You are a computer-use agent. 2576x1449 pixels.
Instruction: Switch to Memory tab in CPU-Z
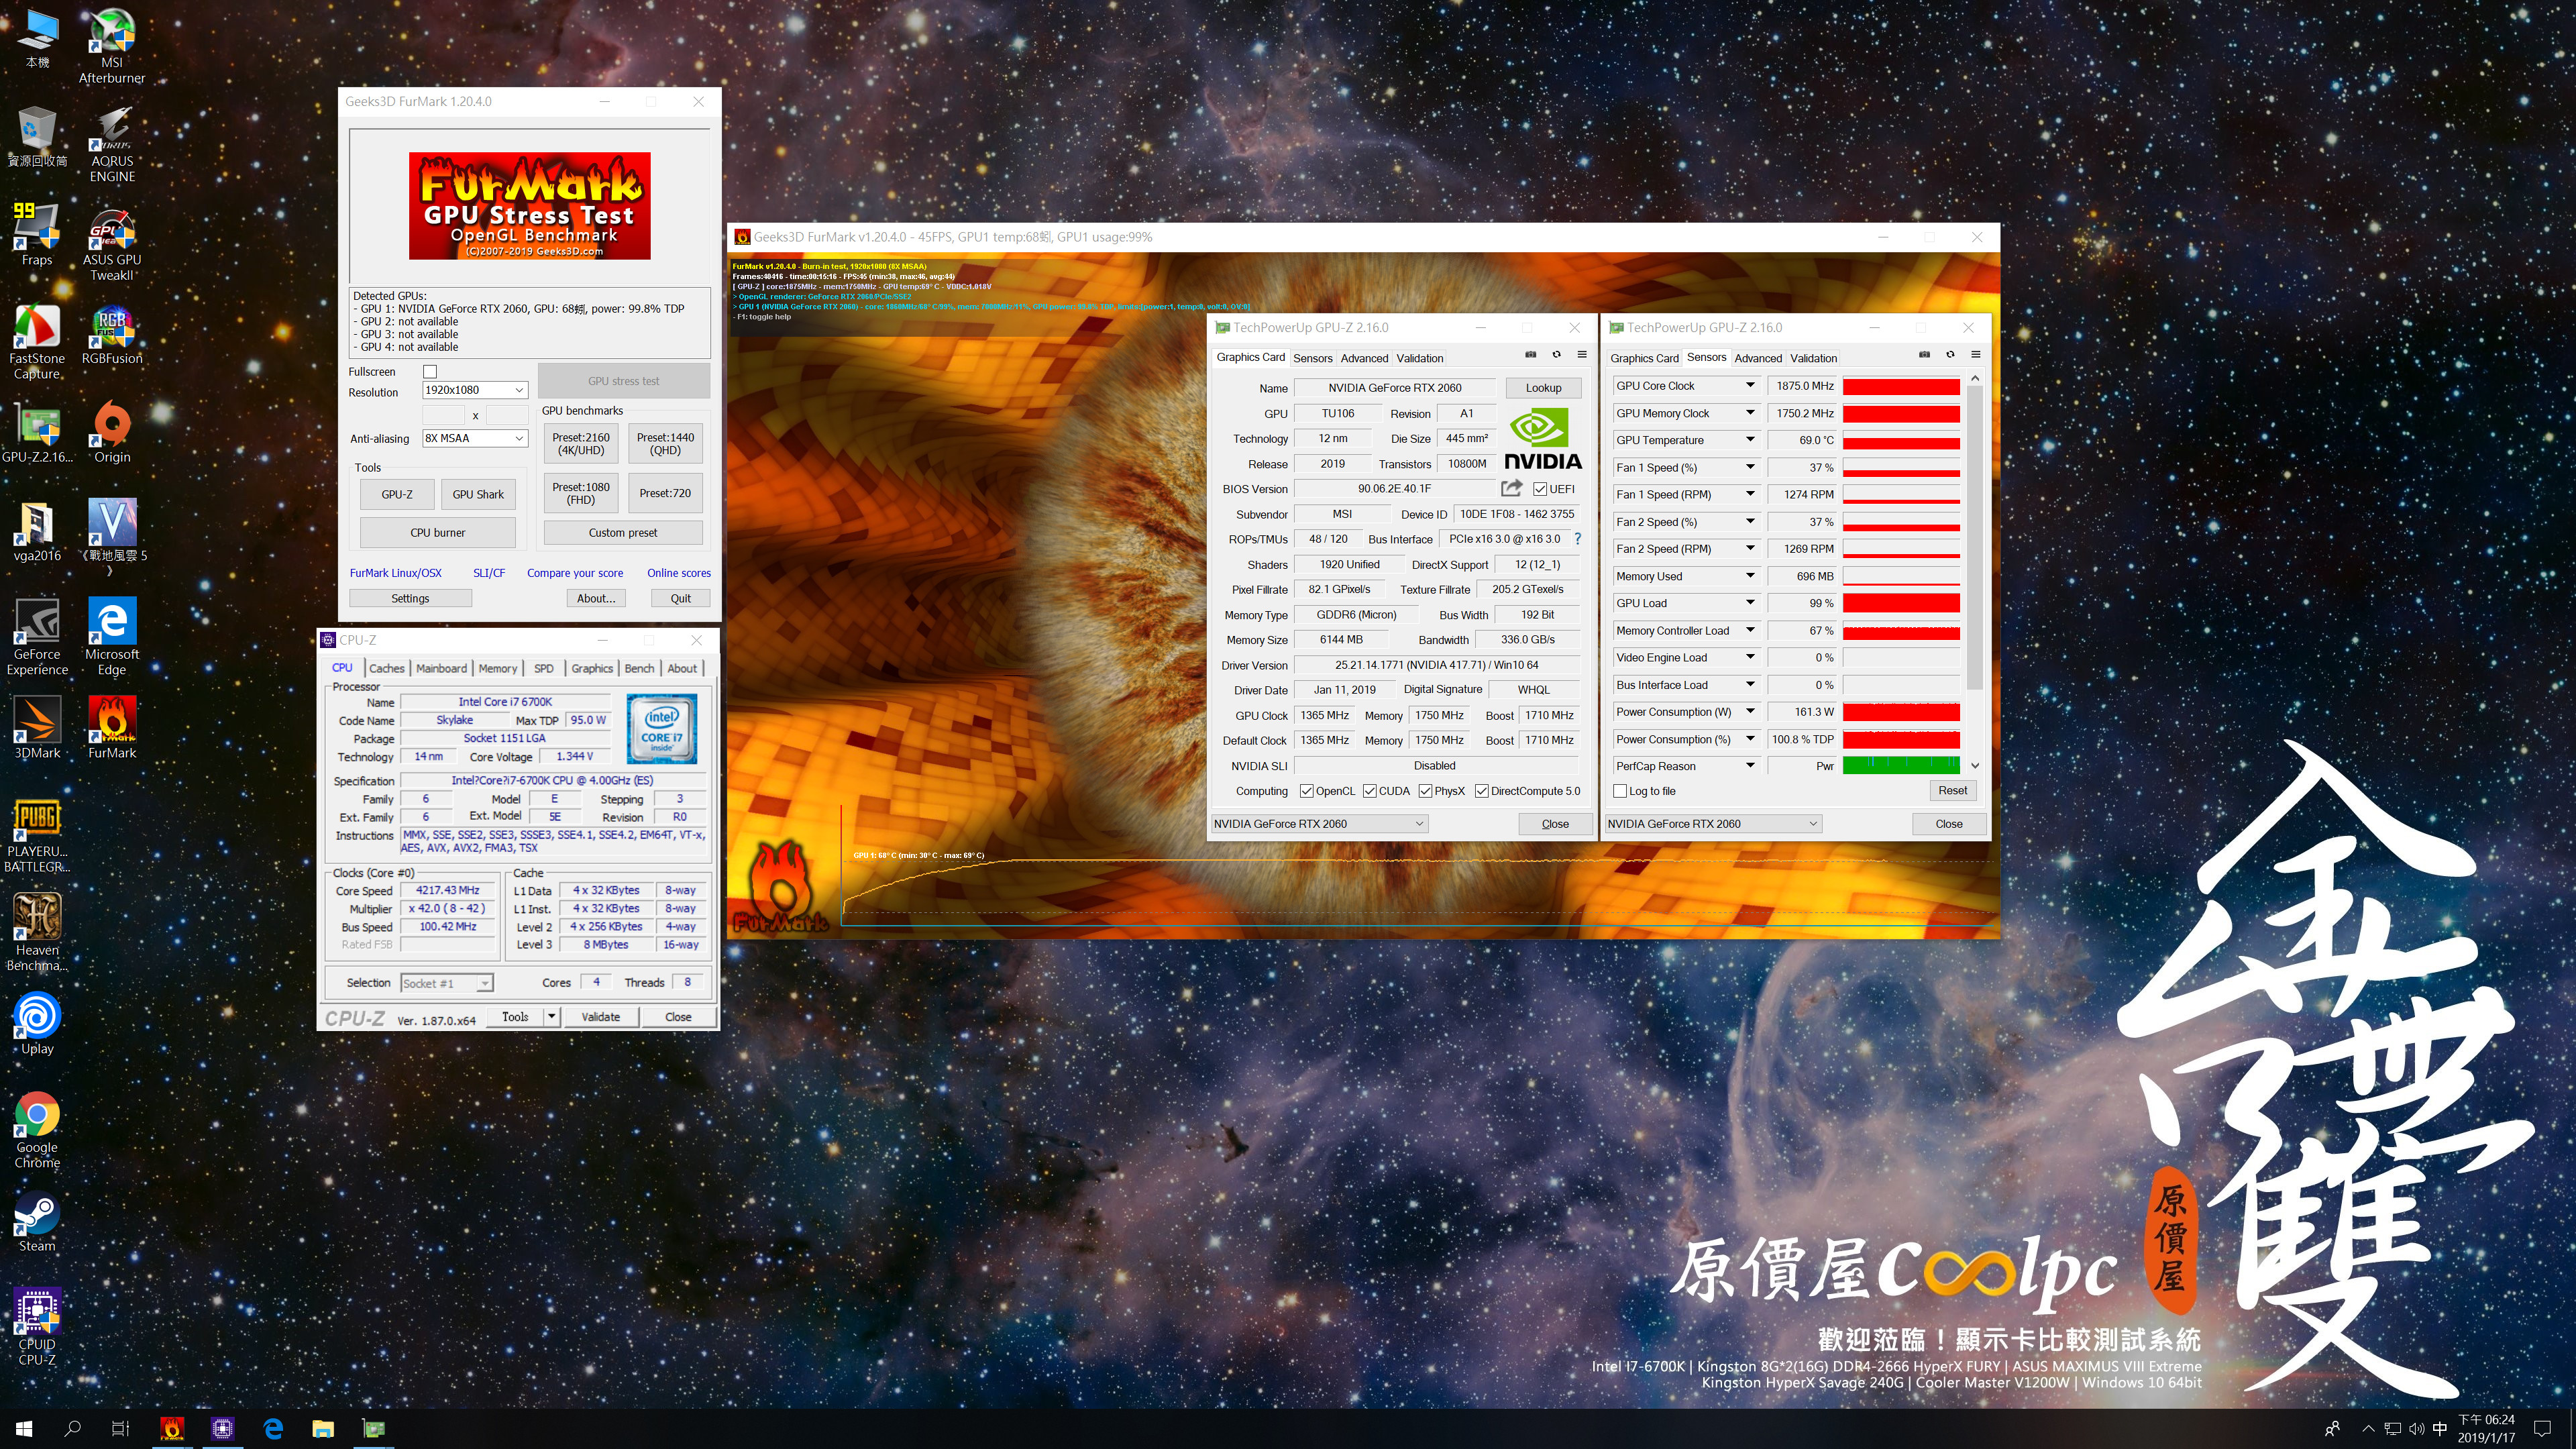tap(498, 668)
